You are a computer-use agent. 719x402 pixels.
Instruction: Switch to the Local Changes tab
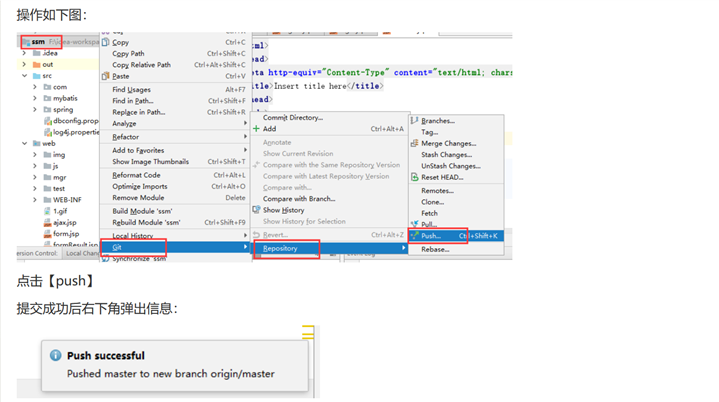click(x=81, y=253)
